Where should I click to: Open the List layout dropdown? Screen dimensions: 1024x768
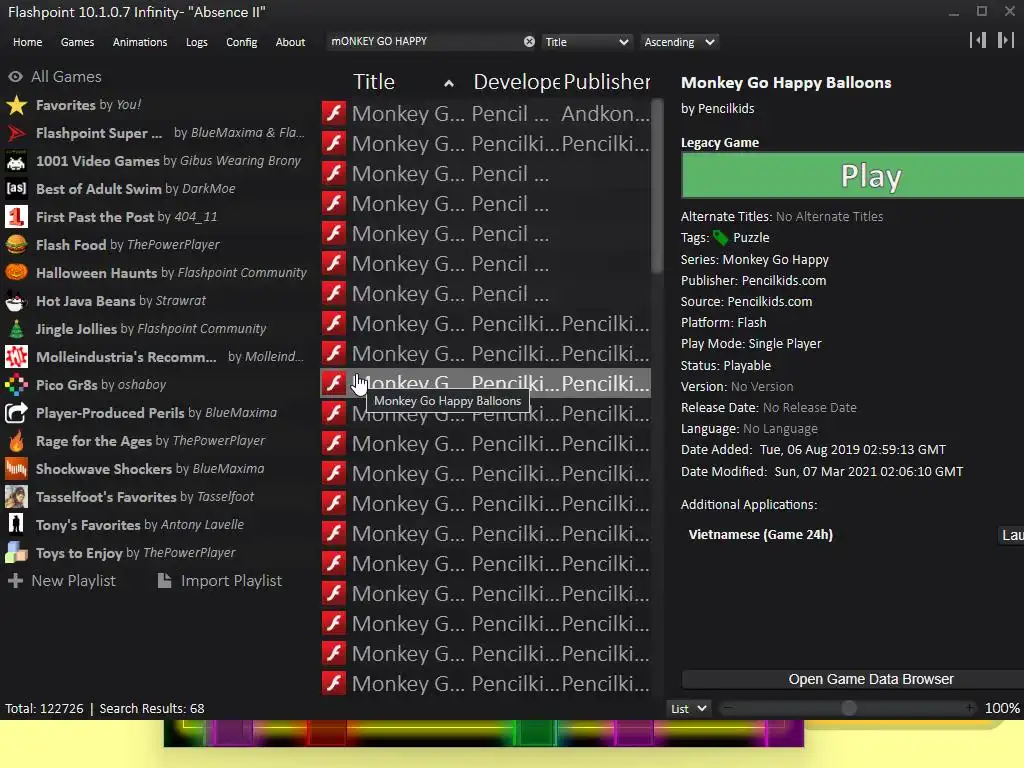click(x=688, y=709)
